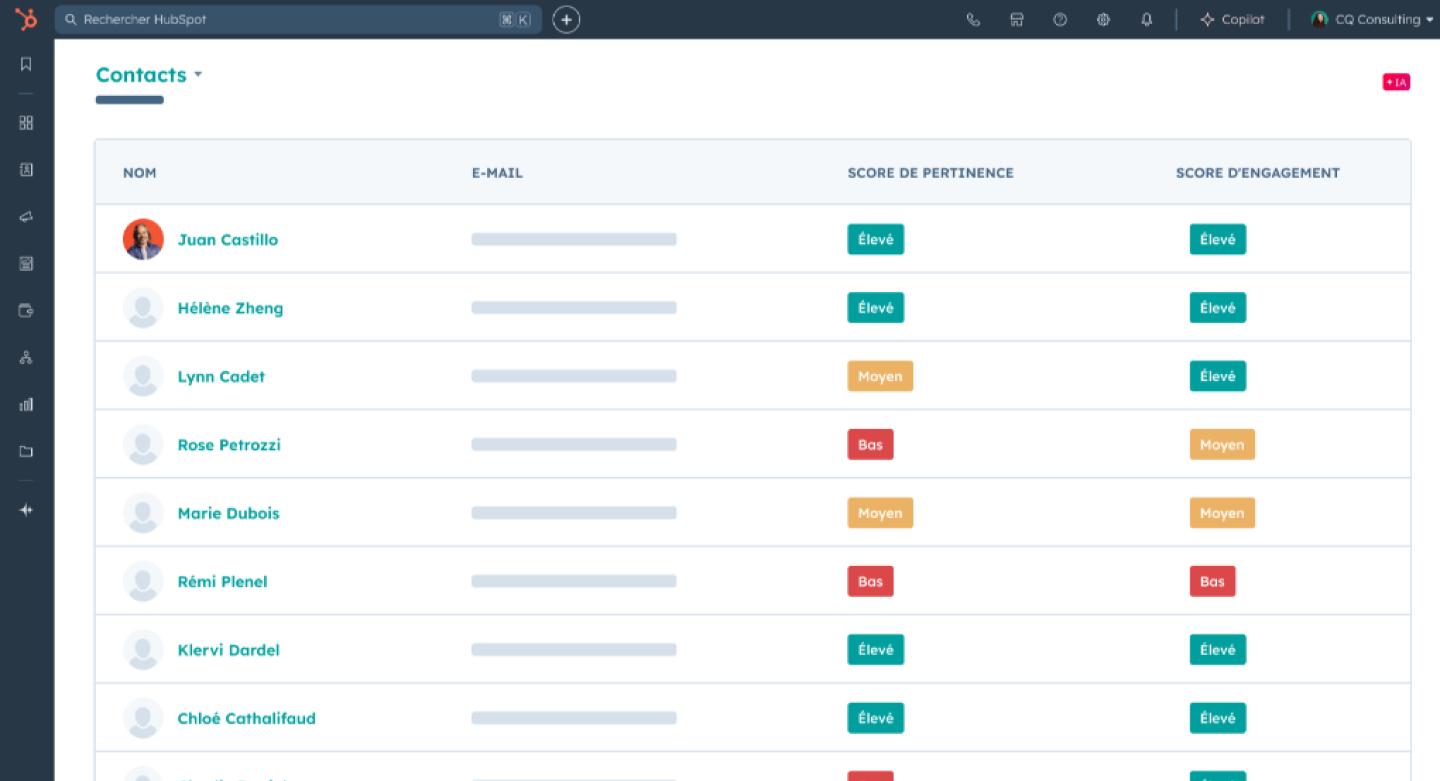
Task: View the Reporting bar-chart icon
Action: [x=26, y=404]
